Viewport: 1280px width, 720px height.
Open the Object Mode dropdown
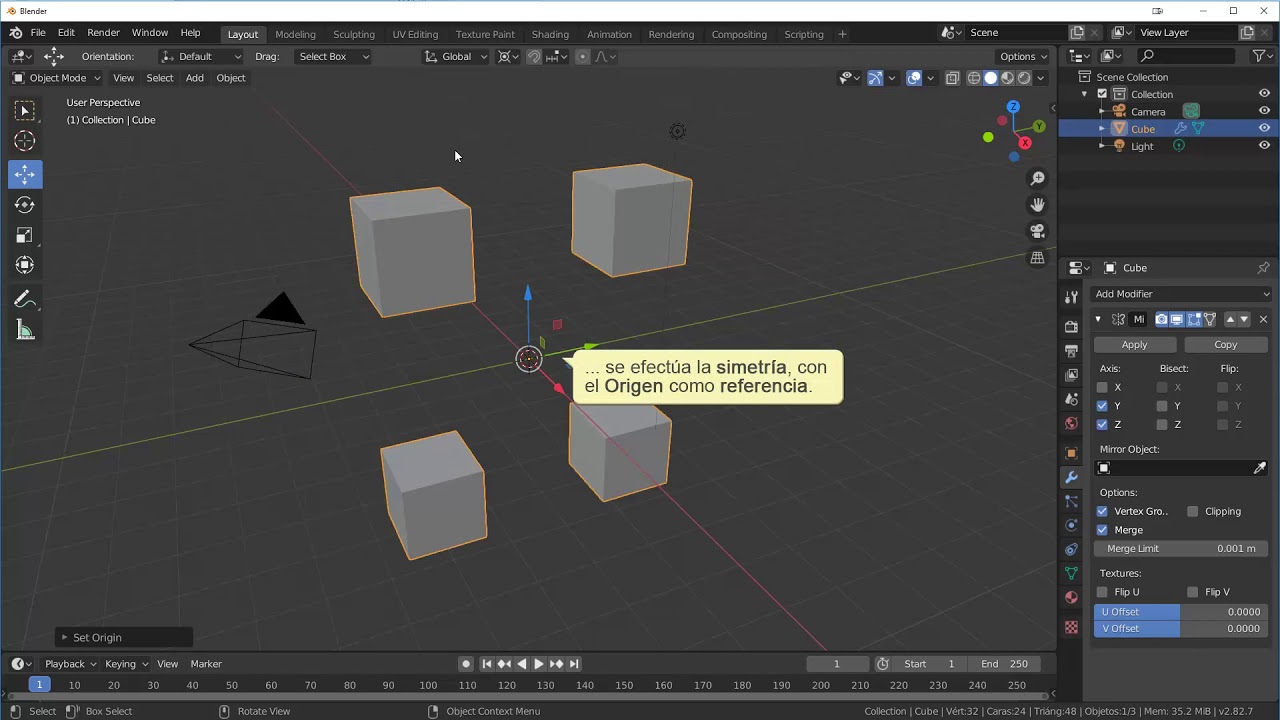point(57,78)
